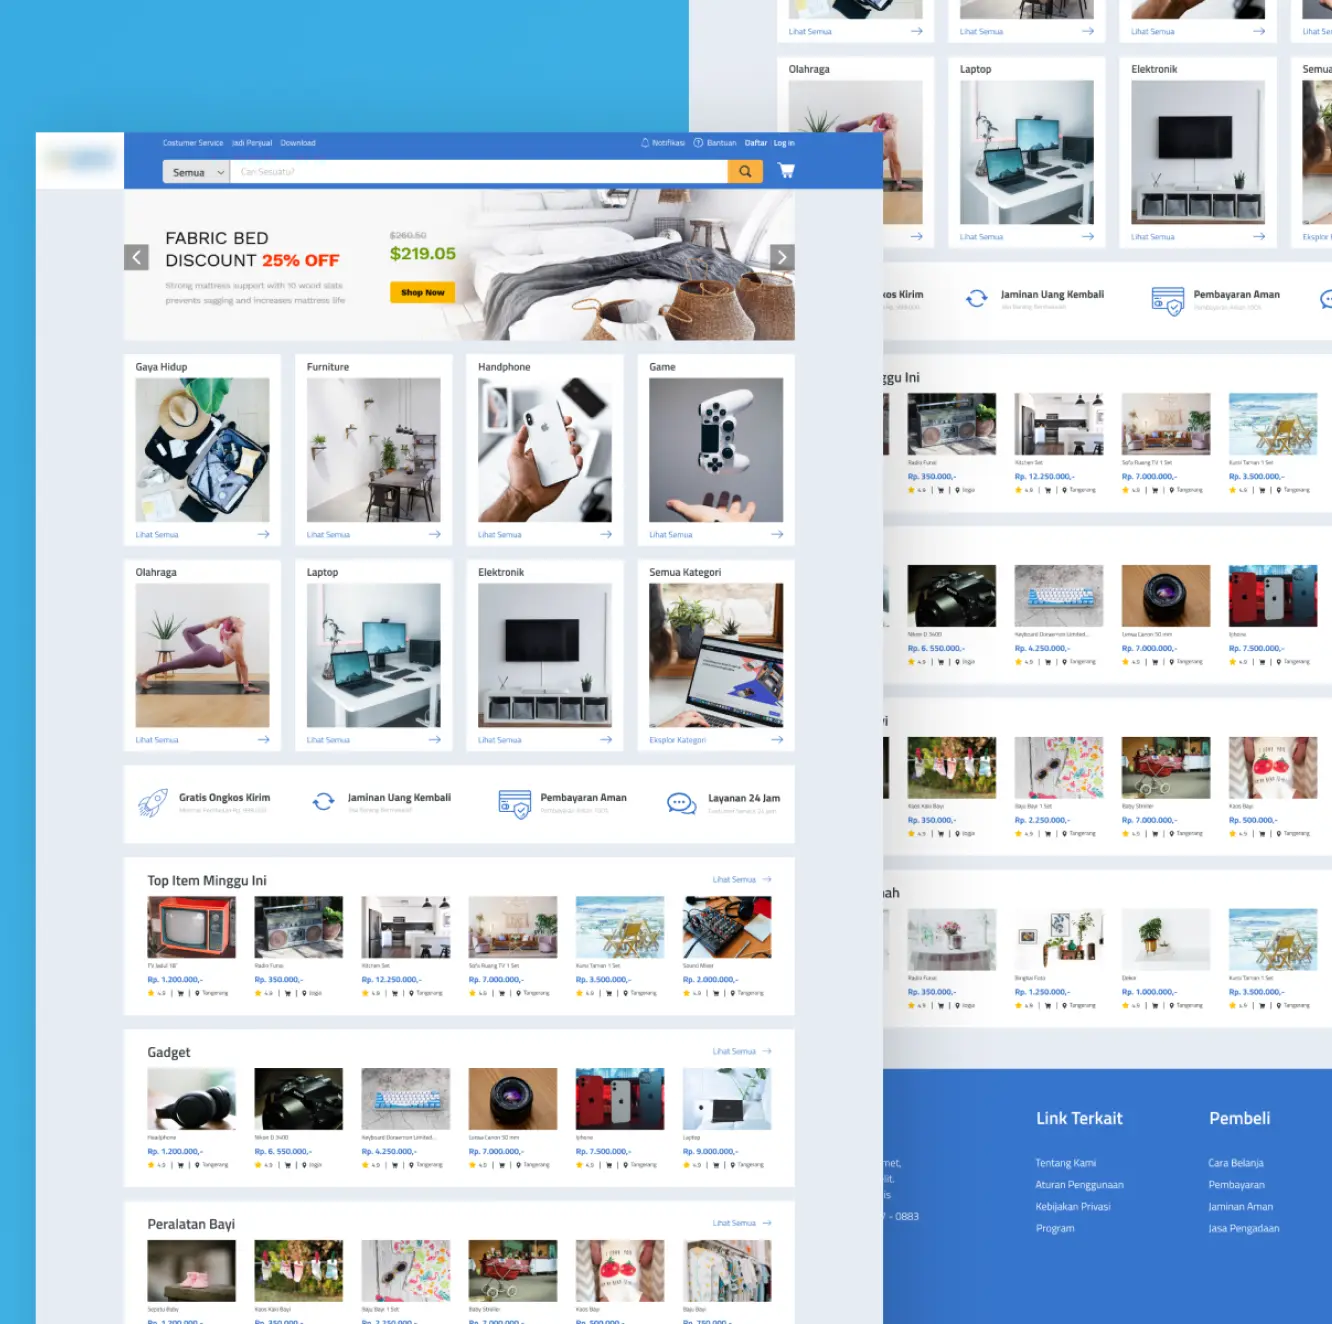Click arrow icon in Gaya Hidup card

tap(263, 534)
